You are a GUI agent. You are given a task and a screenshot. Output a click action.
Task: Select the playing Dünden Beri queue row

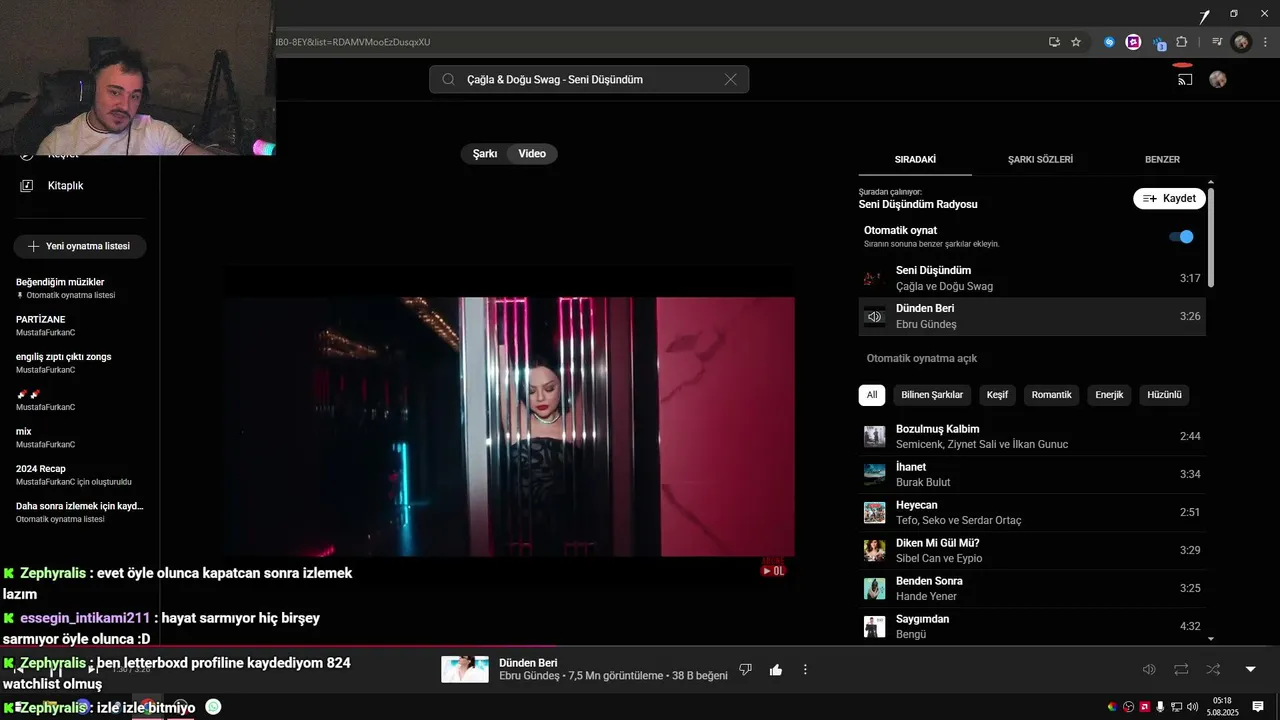[1032, 316]
